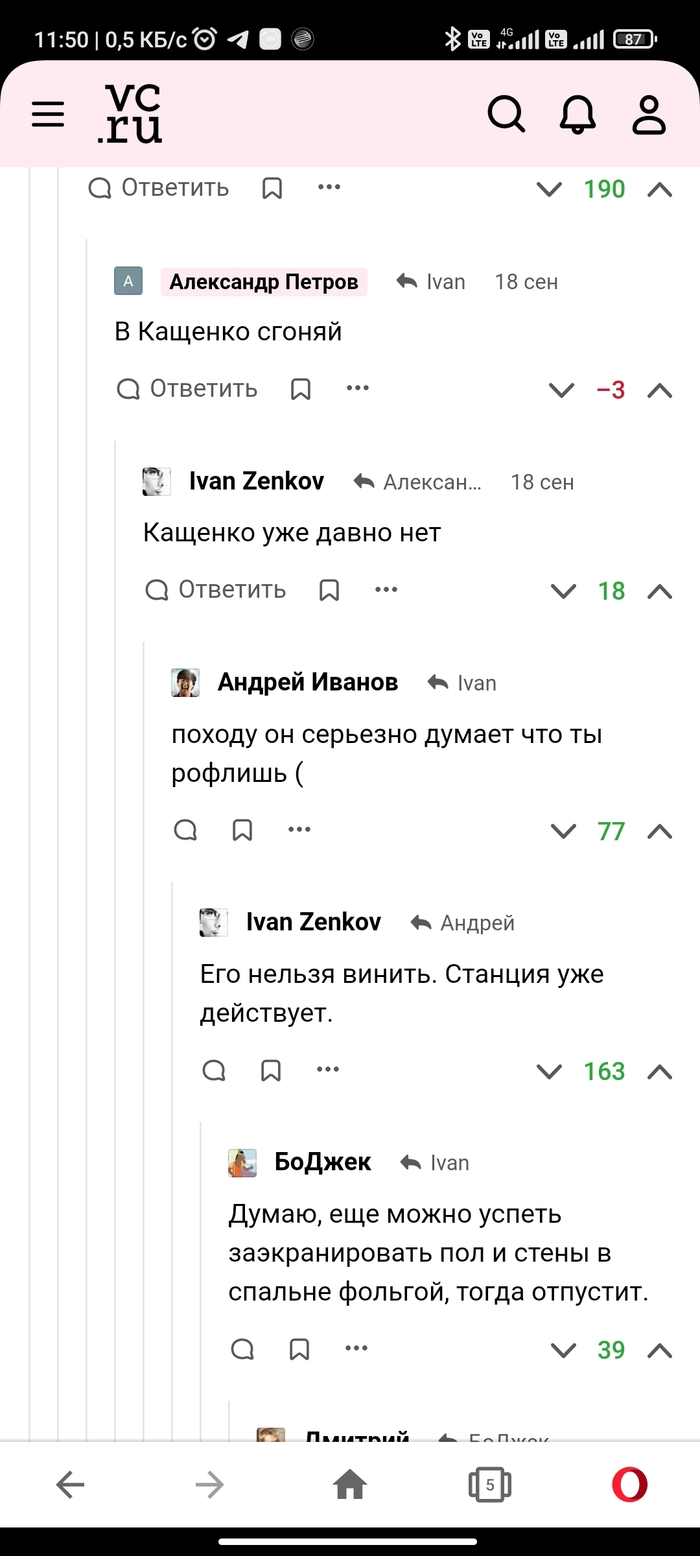
Task: Open Андрей Иванов's profile avatar
Action: click(186, 683)
